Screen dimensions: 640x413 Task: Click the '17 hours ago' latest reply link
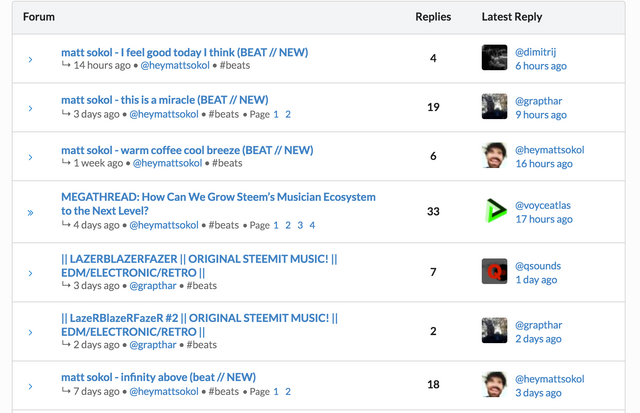coord(543,219)
